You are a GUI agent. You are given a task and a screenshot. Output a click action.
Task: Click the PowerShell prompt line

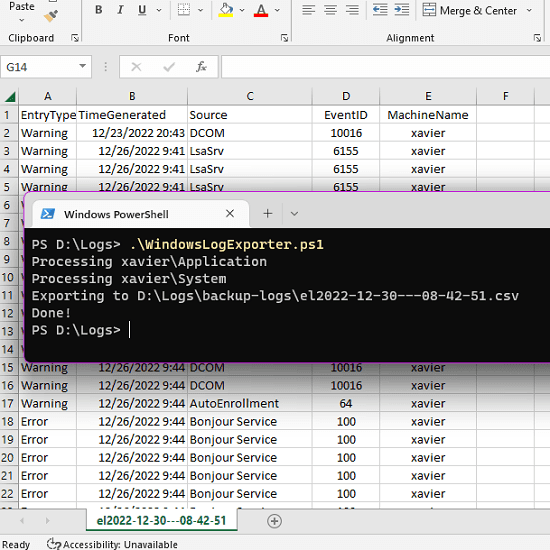tap(81, 330)
